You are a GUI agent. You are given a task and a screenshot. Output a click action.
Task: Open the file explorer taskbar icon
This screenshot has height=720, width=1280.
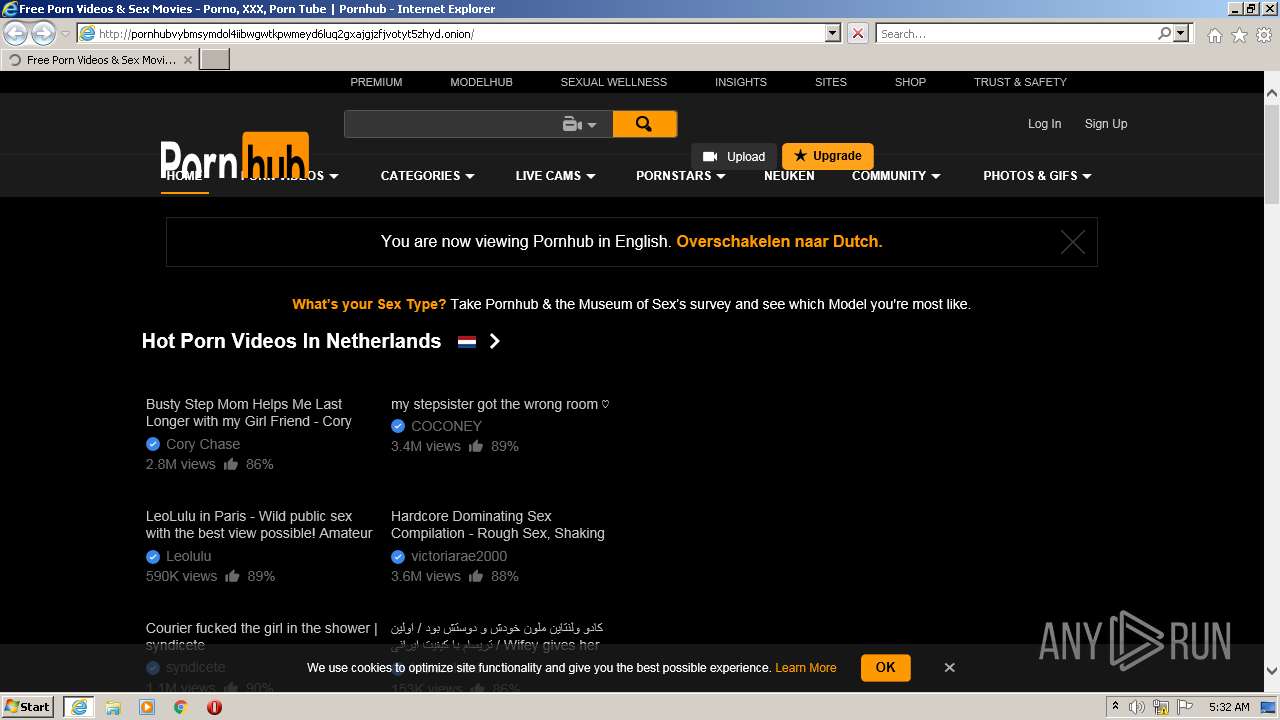(x=113, y=707)
